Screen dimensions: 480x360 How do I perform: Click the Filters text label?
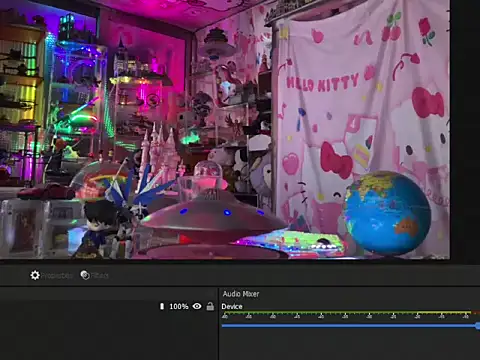tap(100, 276)
